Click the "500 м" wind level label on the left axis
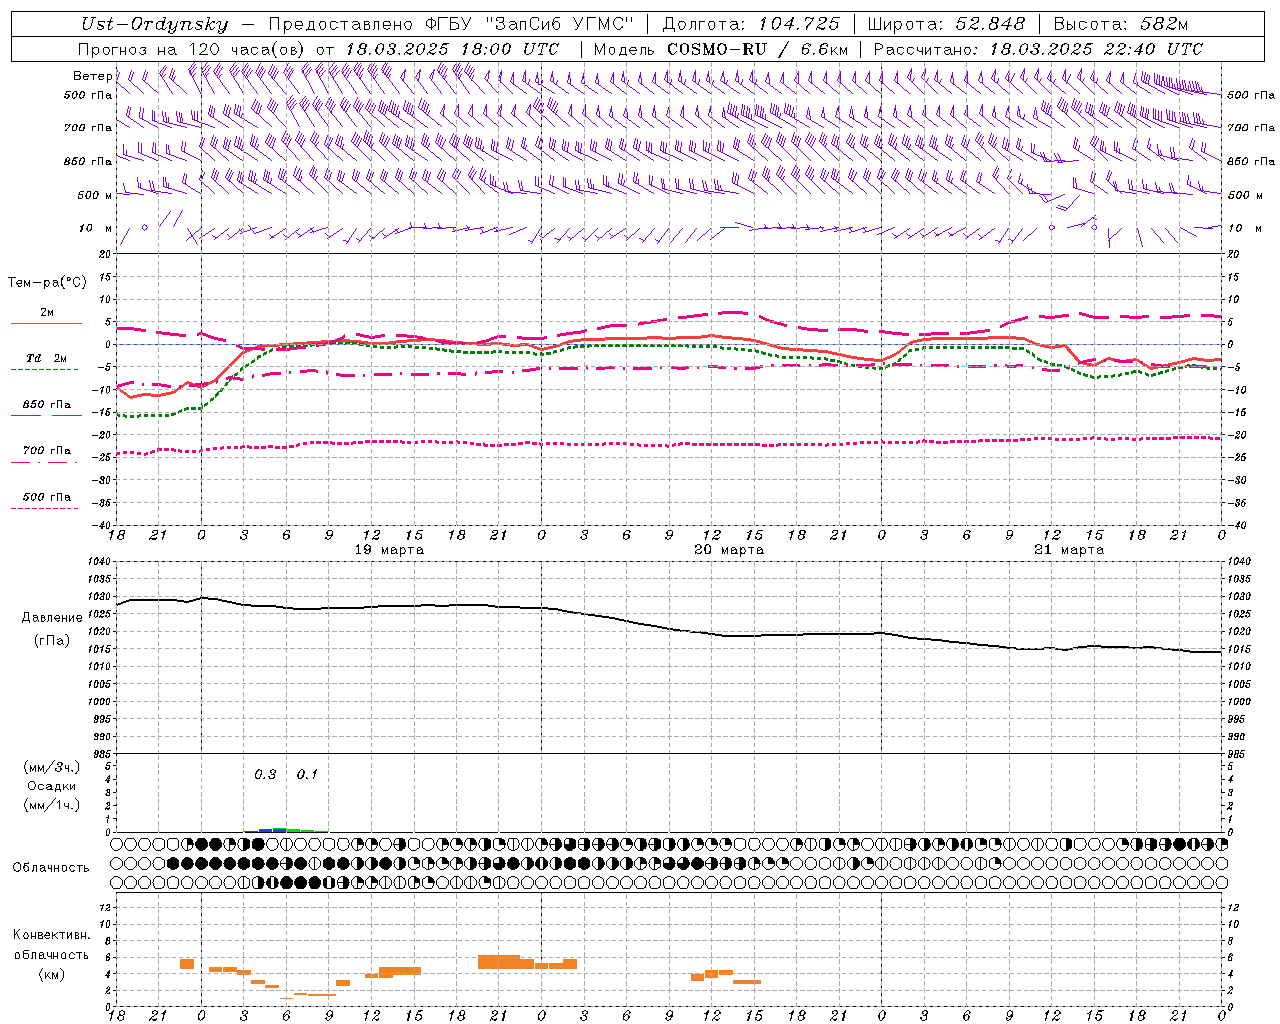The width and height of the screenshot is (1280, 1024). (x=95, y=195)
